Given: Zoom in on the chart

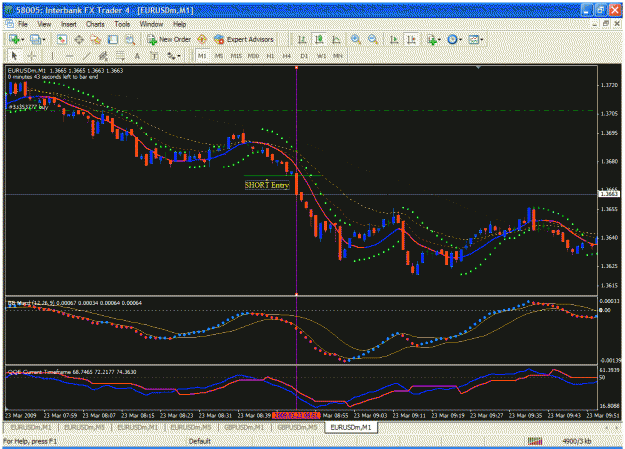Looking at the screenshot, I should (356, 39).
